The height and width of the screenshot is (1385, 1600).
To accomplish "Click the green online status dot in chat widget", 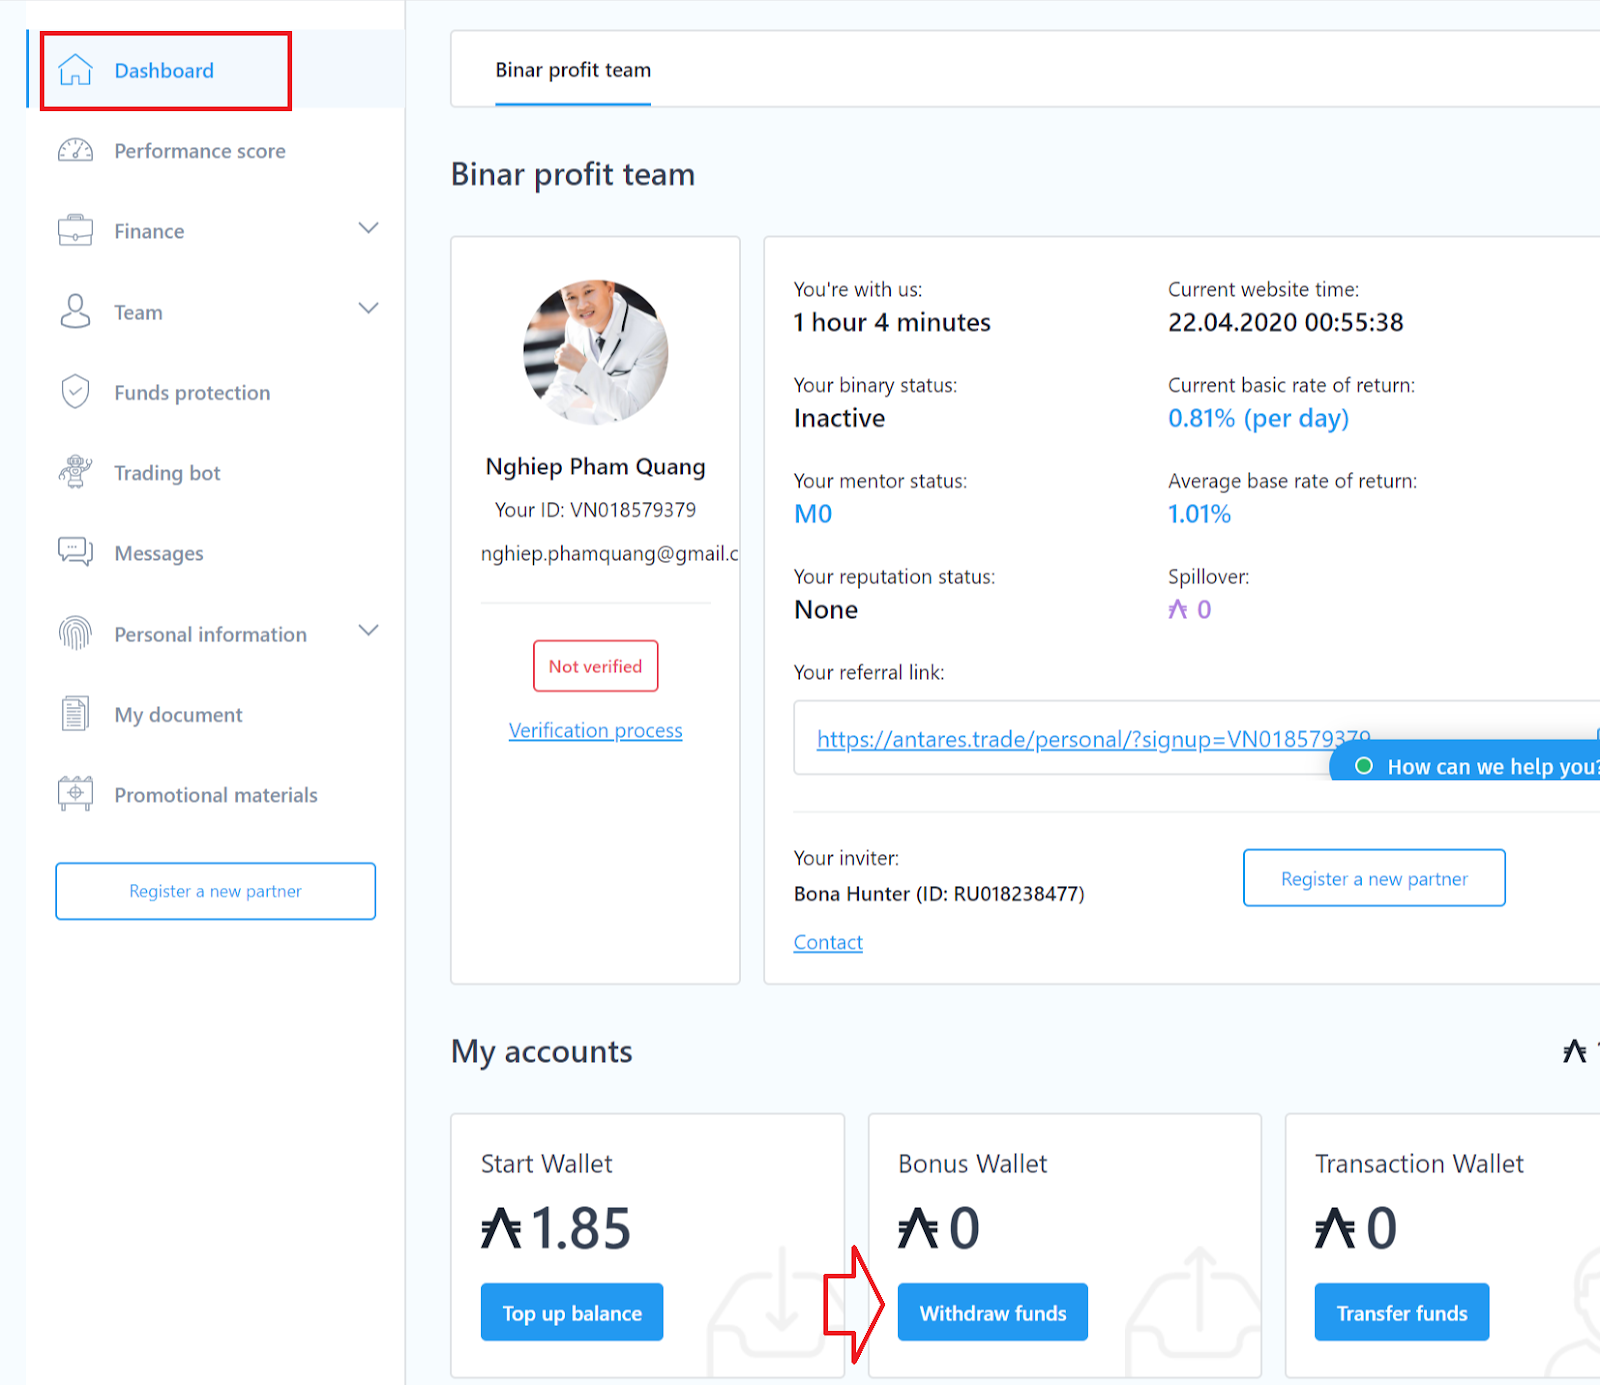I will tap(1364, 766).
